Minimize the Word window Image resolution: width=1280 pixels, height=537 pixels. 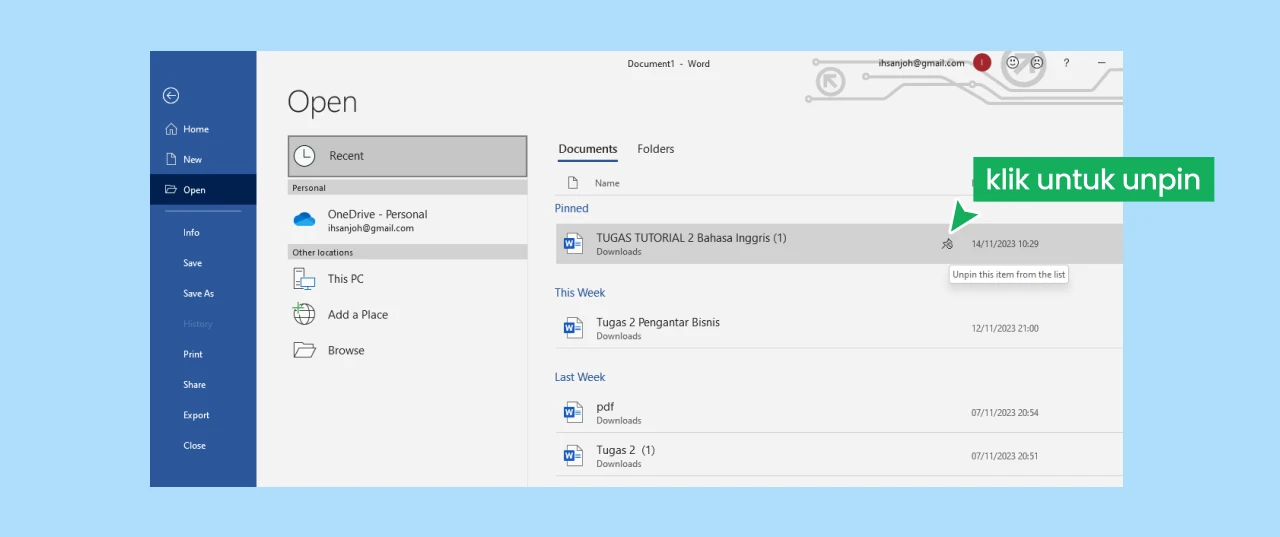pyautogui.click(x=1101, y=63)
